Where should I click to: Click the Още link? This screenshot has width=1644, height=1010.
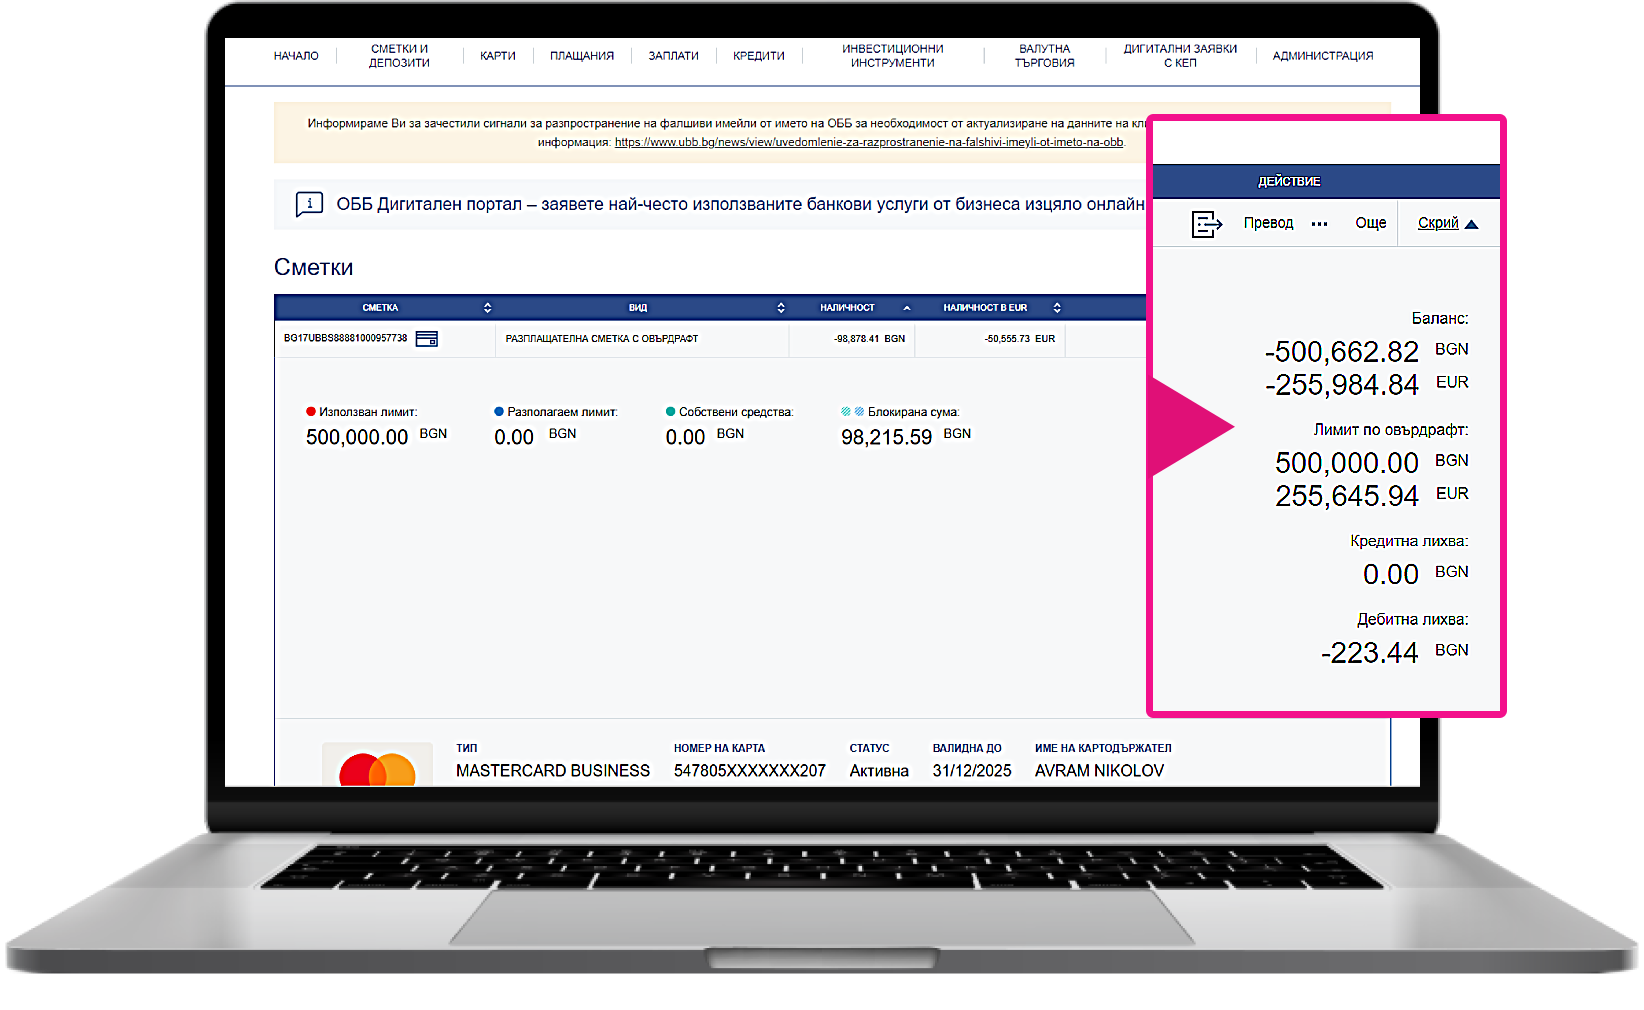pos(1371,223)
